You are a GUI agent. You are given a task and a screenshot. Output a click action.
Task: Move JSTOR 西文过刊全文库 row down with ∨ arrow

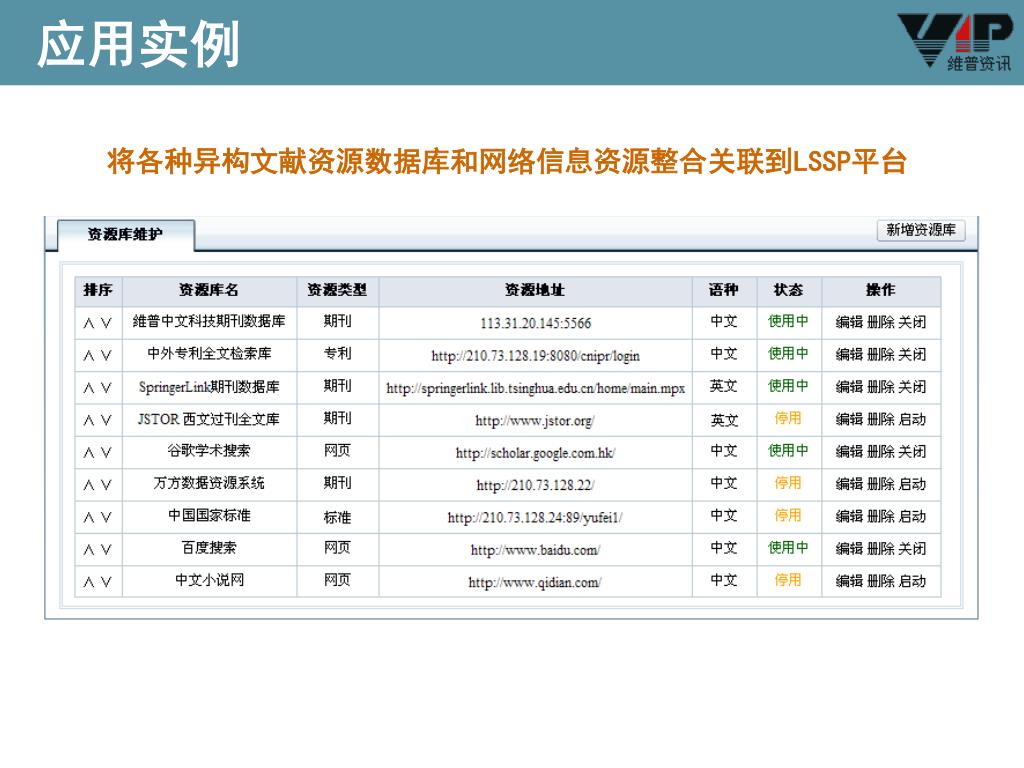coord(106,420)
